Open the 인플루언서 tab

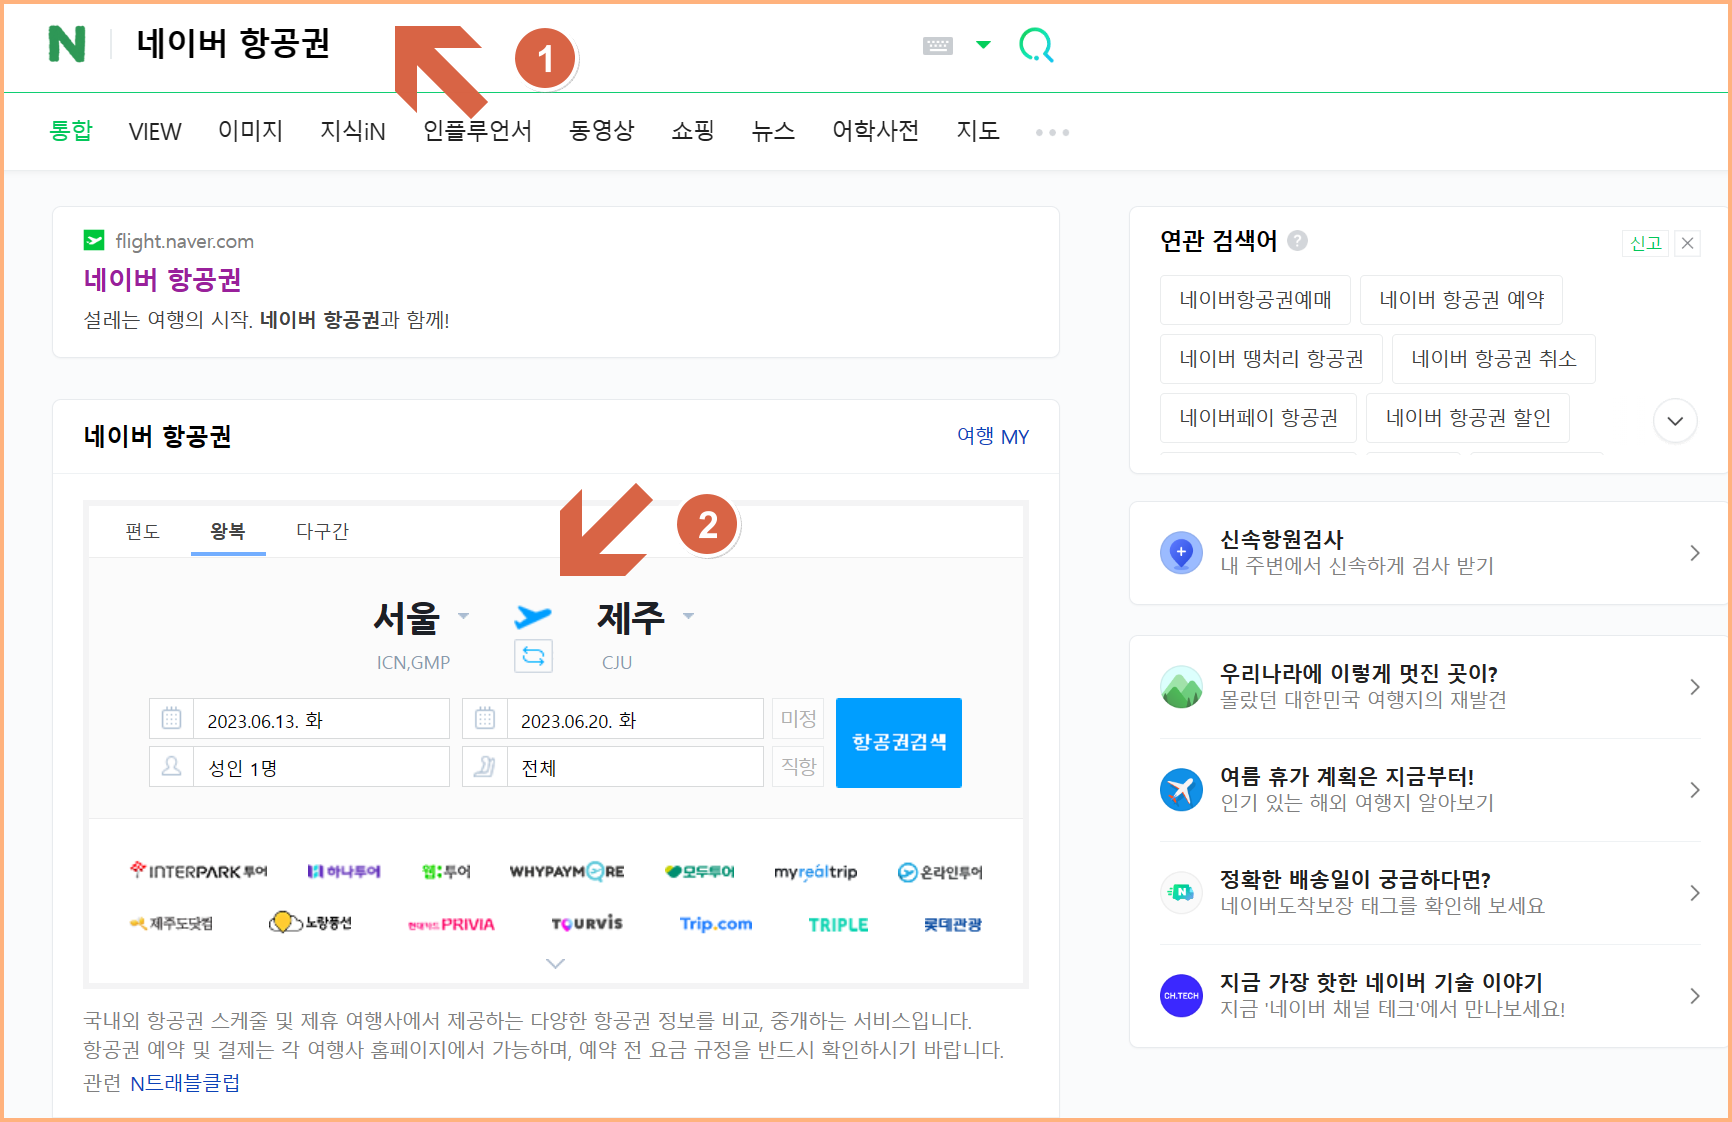tap(477, 131)
